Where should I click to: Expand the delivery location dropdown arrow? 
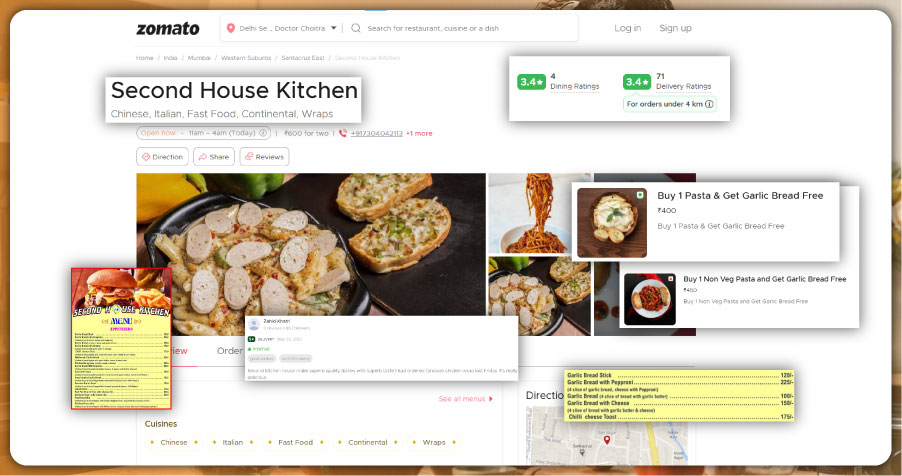(x=333, y=28)
